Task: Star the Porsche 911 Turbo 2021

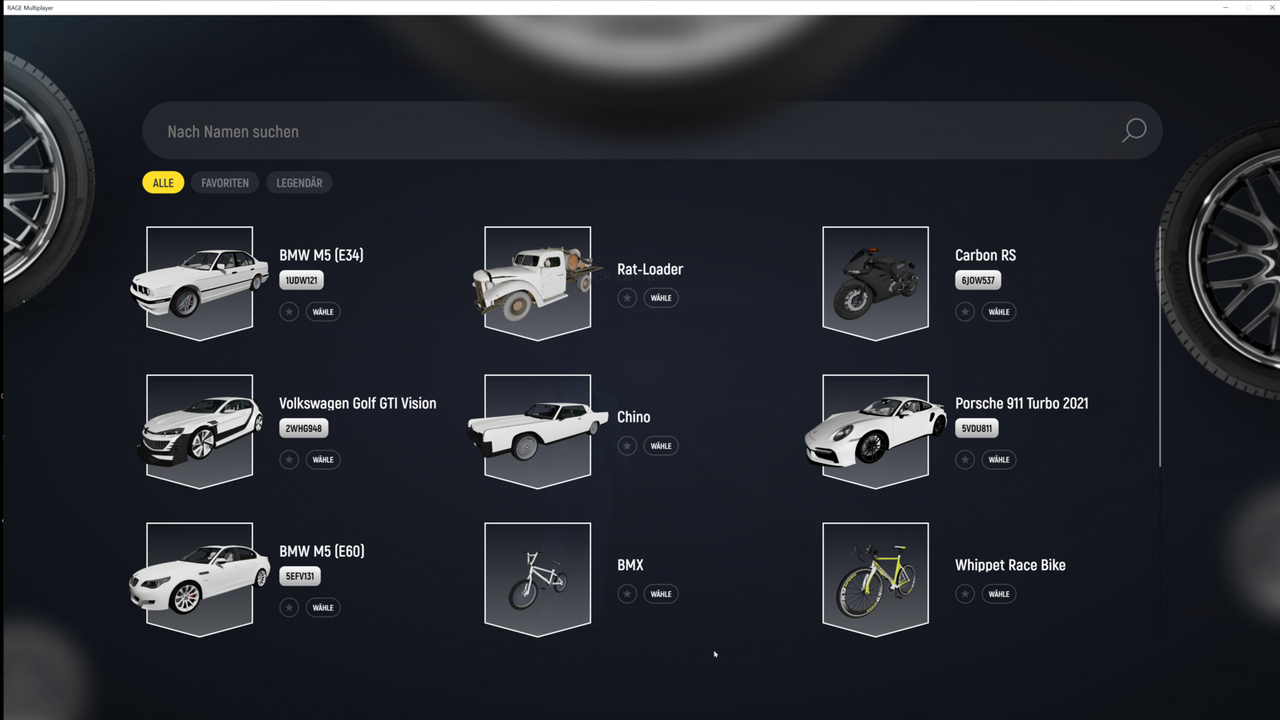Action: point(965,460)
